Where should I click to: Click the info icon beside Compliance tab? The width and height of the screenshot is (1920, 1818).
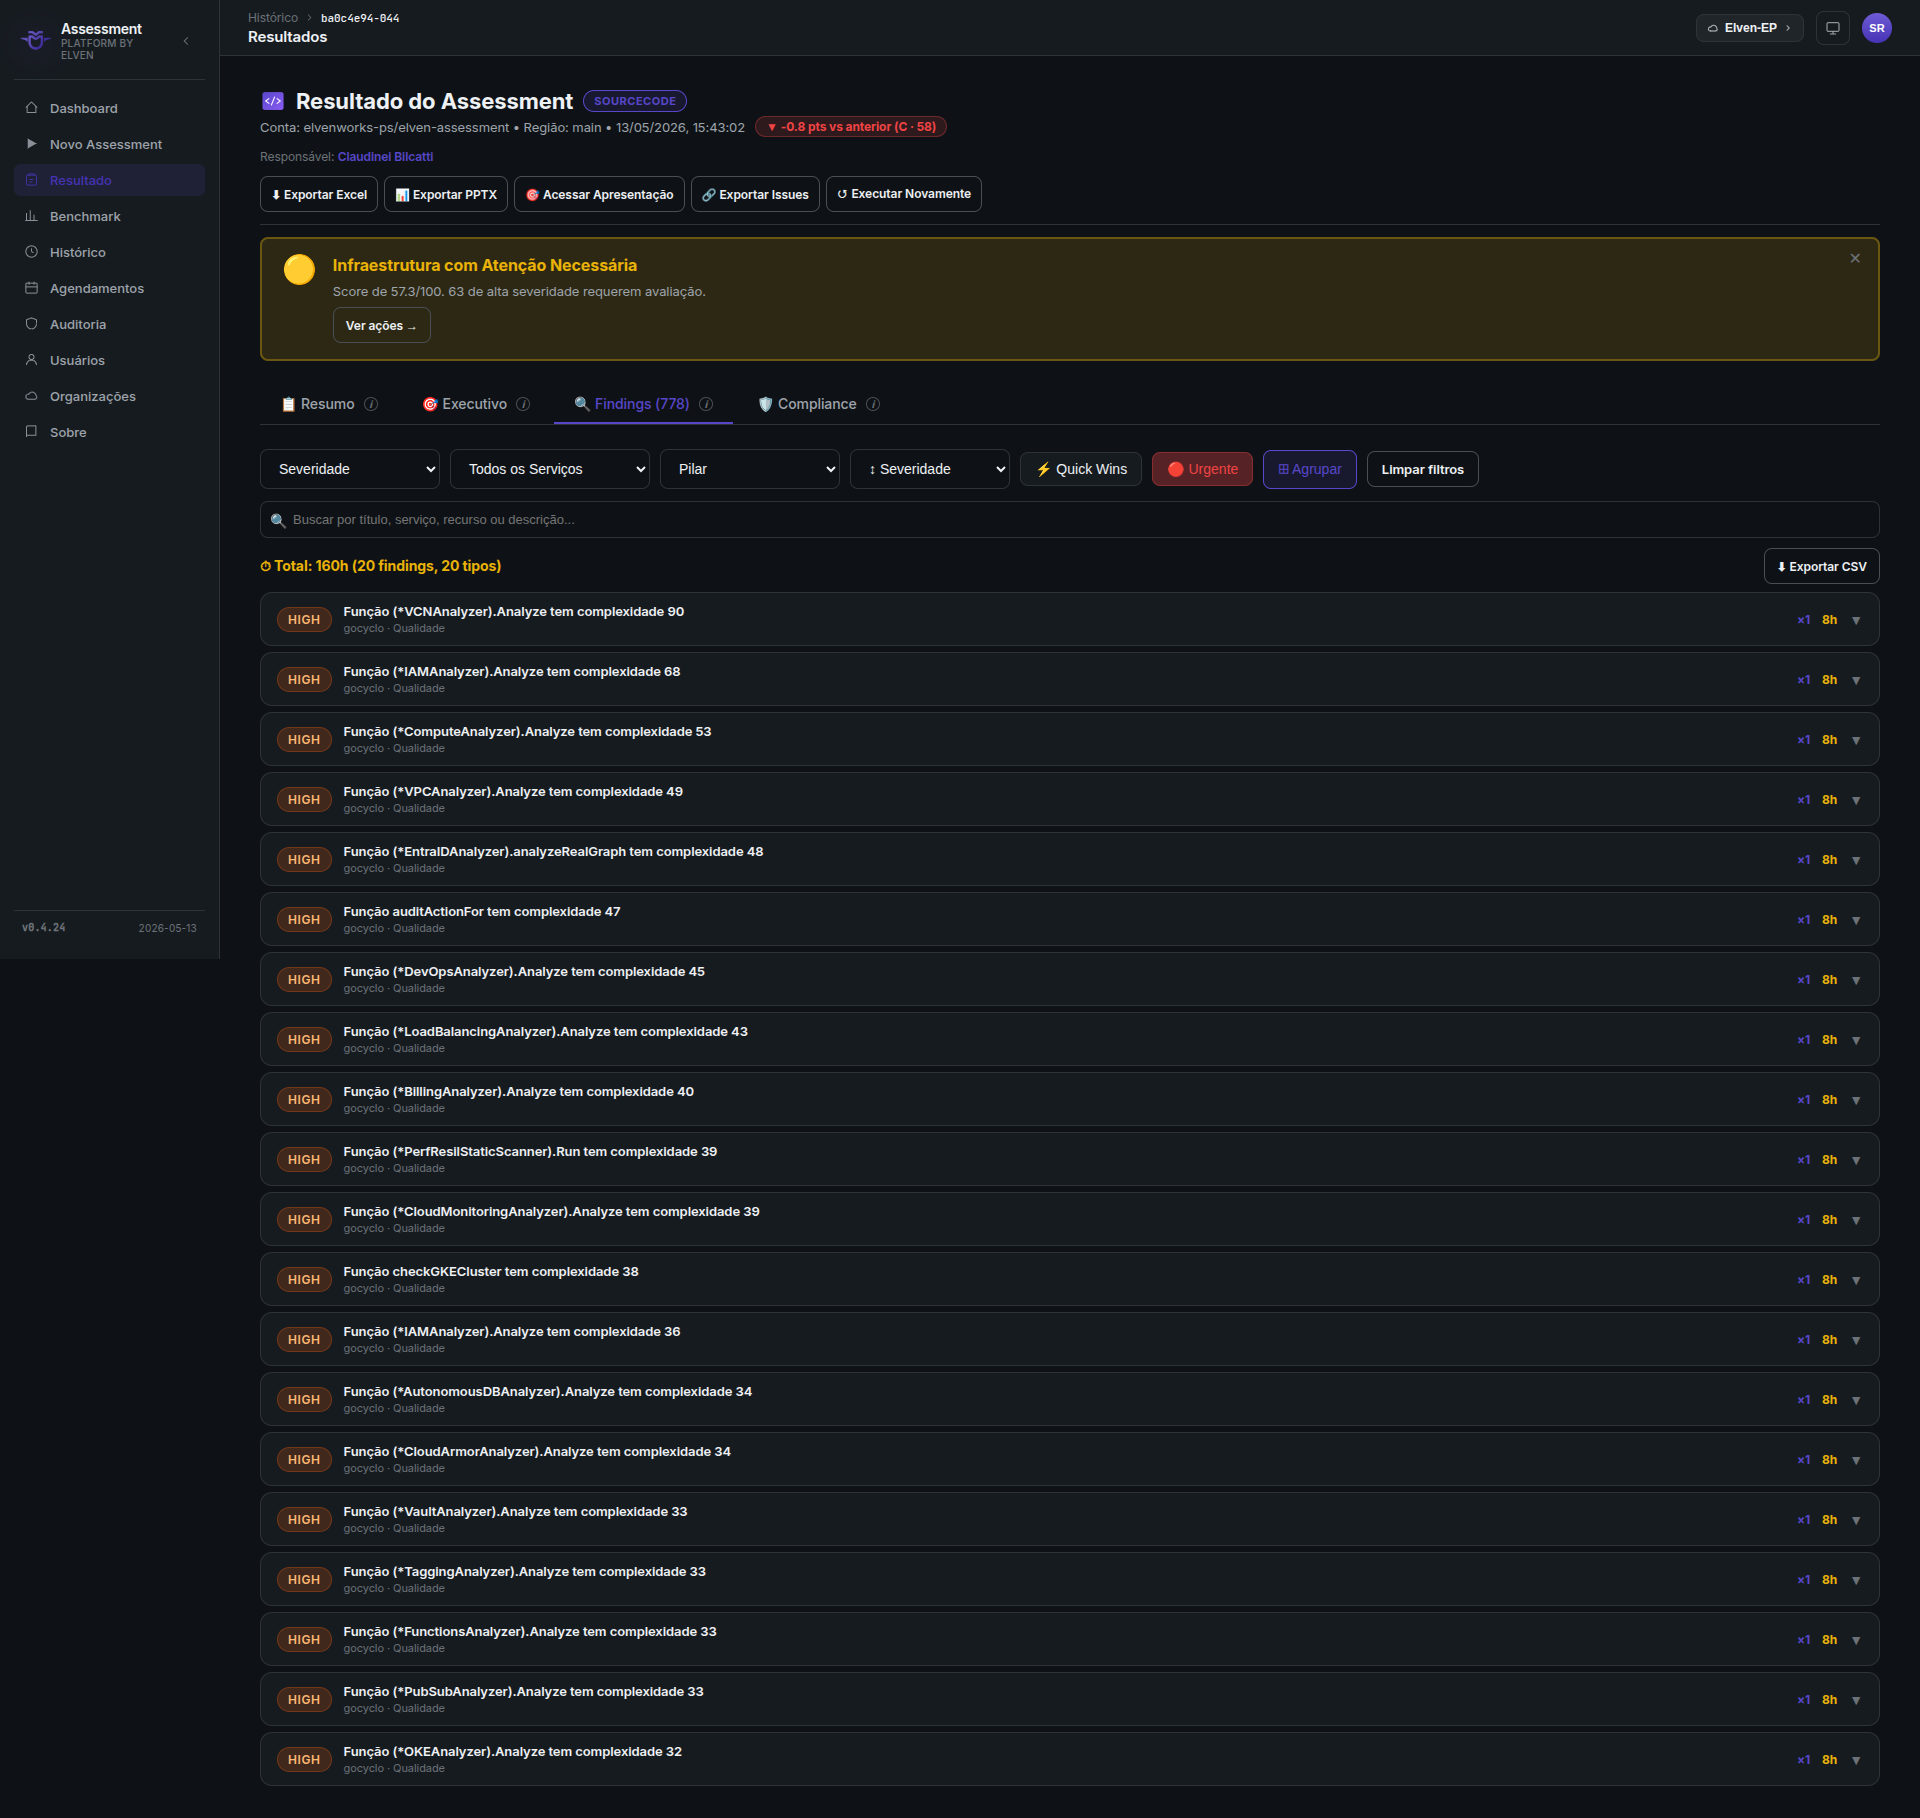coord(873,404)
